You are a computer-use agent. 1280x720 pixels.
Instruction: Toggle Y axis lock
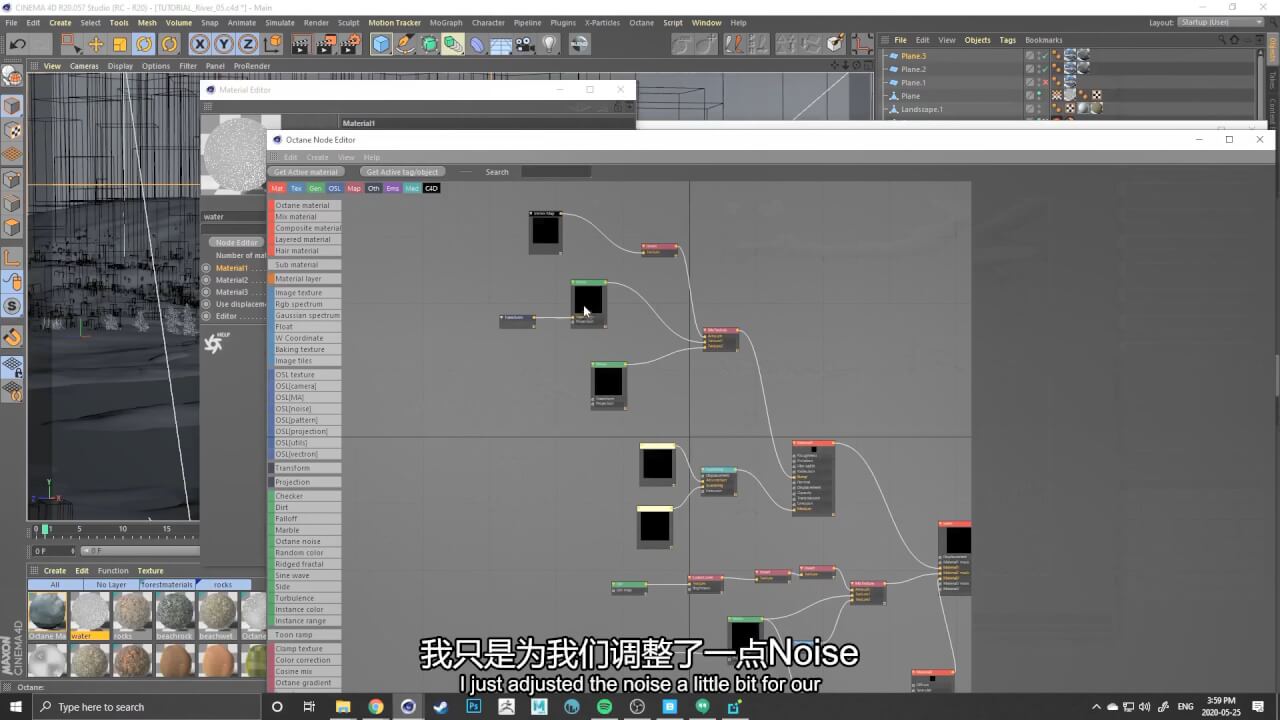click(223, 44)
